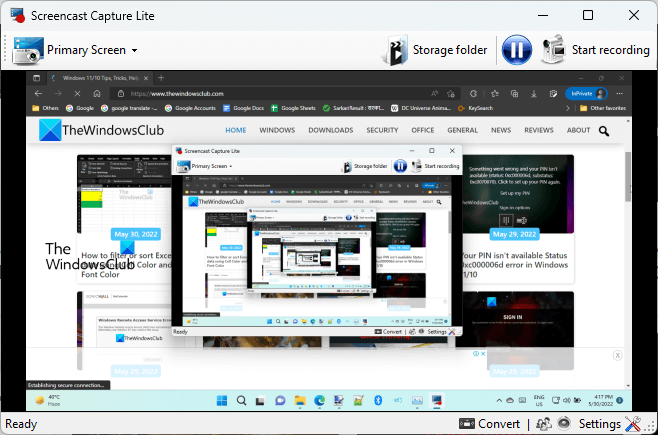Select DOWNLOADS in TheWindowsClub navigation
Image resolution: width=658 pixels, height=435 pixels.
click(x=331, y=130)
